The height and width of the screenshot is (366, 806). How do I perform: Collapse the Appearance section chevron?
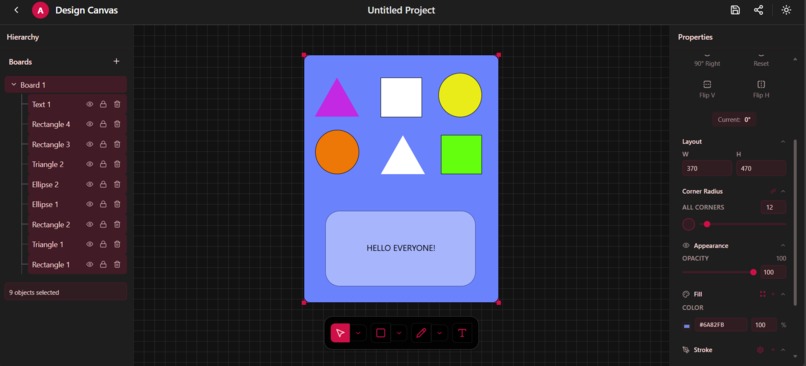783,246
